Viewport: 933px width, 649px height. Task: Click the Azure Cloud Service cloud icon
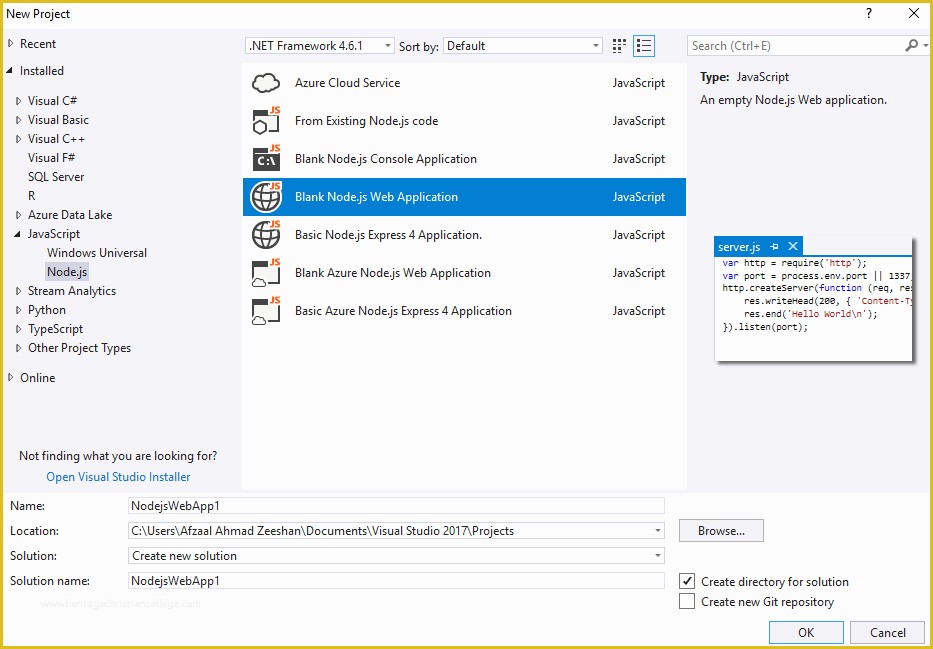point(266,83)
